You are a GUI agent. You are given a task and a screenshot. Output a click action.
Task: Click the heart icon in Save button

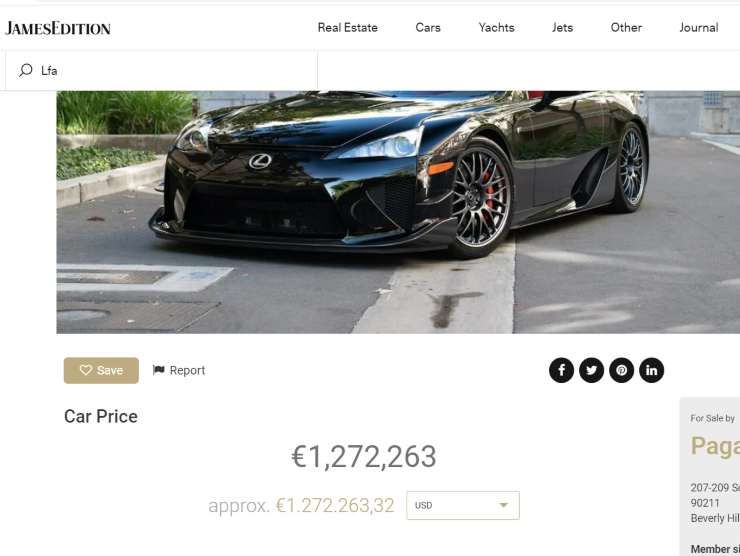pos(86,370)
